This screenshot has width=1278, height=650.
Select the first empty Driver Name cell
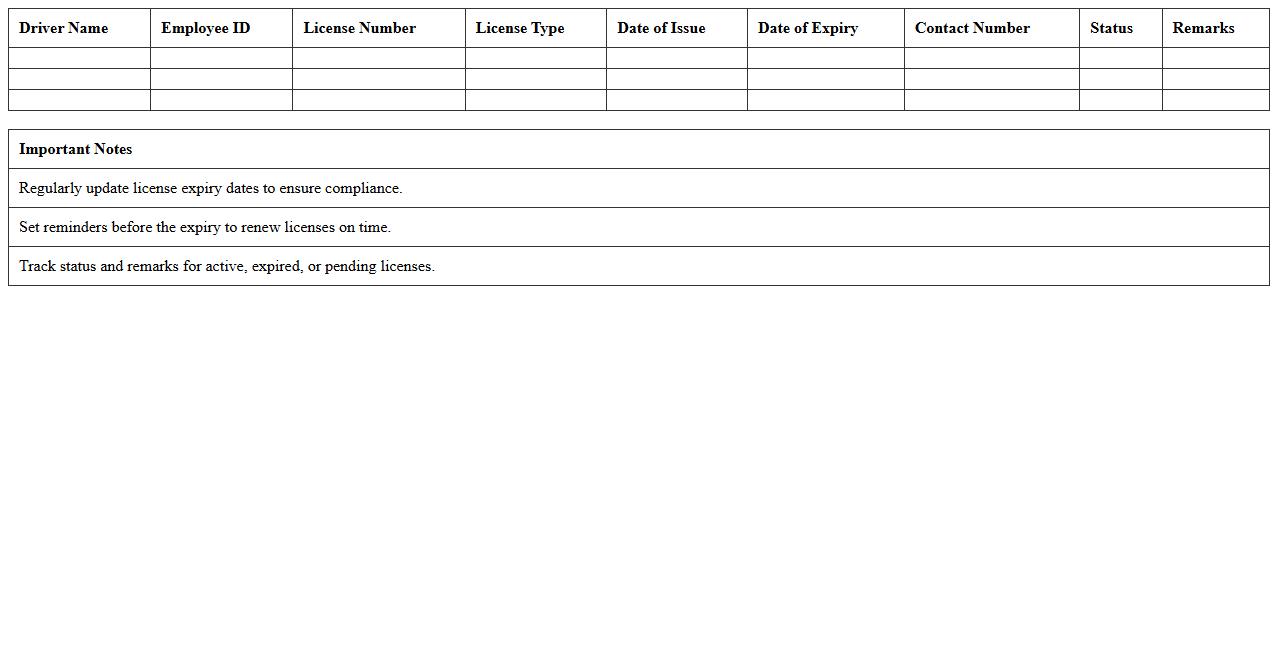tap(79, 57)
